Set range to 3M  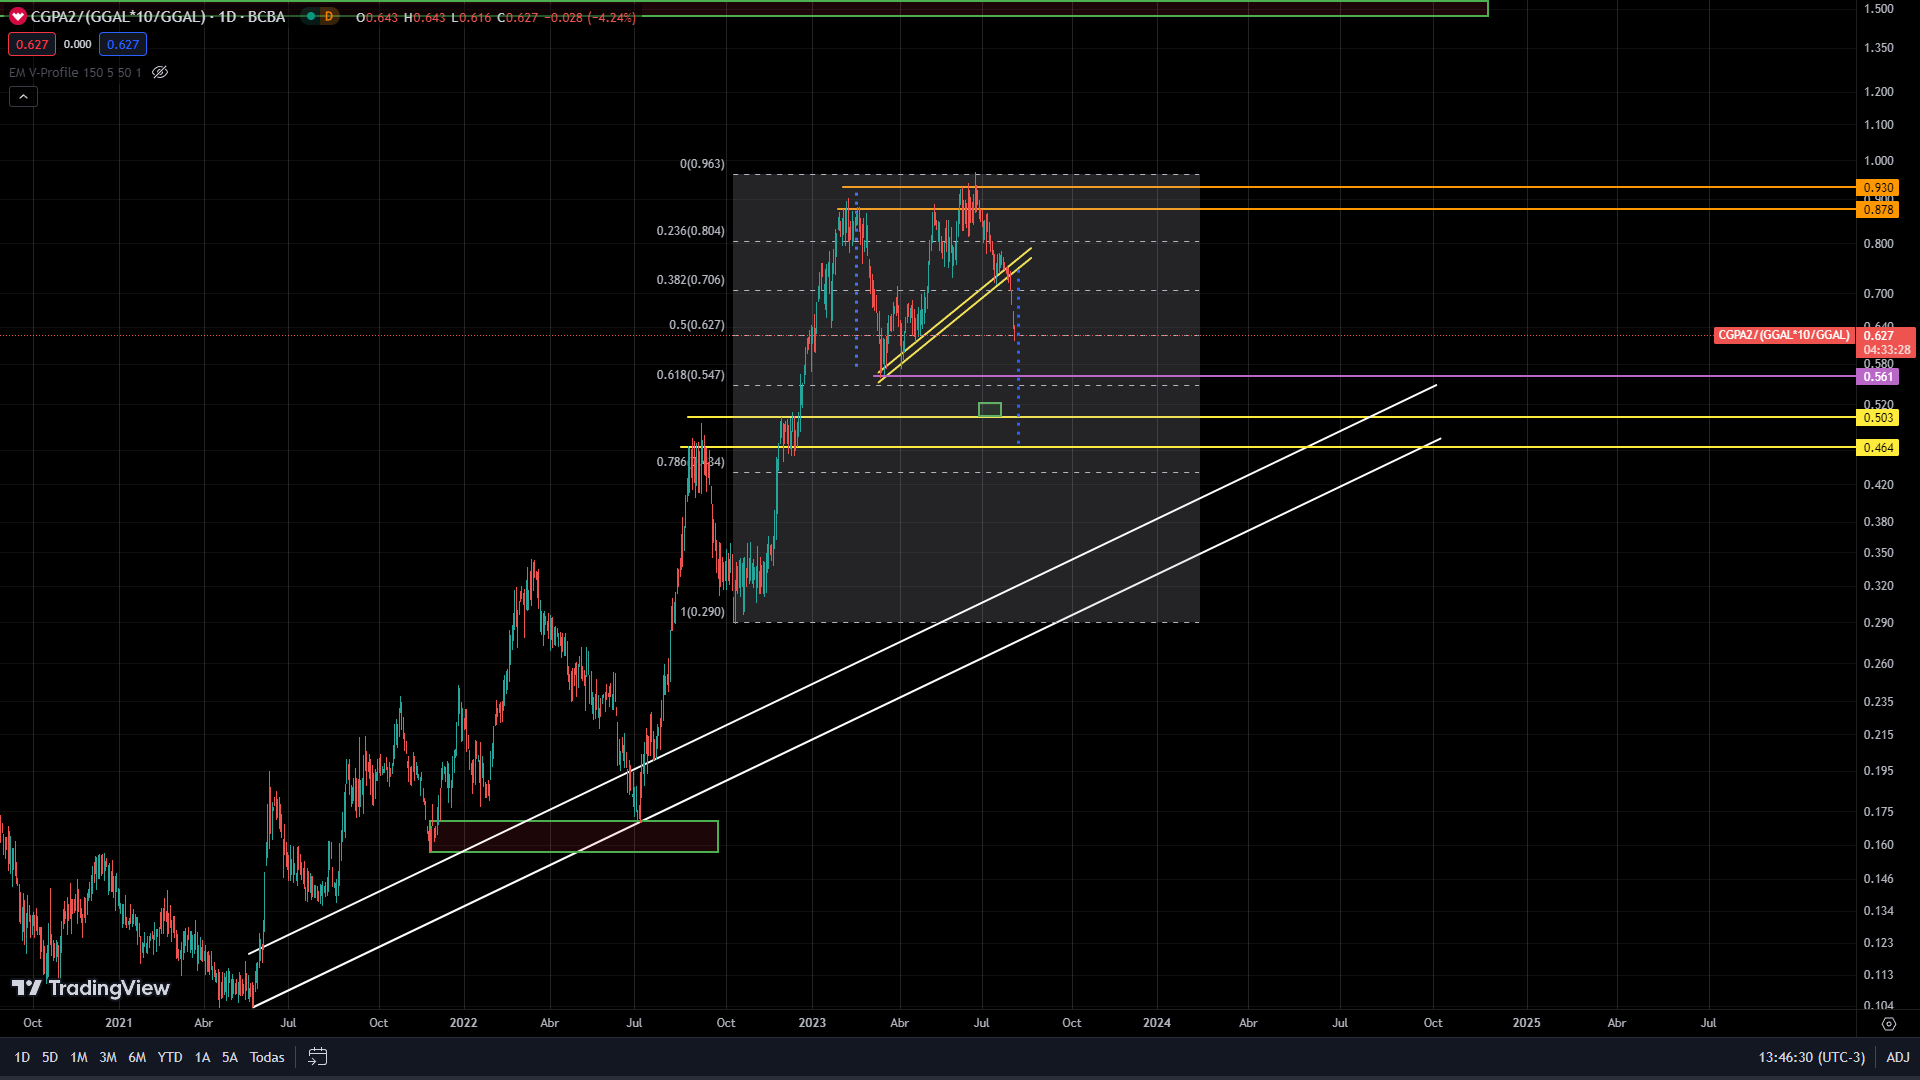point(108,1057)
